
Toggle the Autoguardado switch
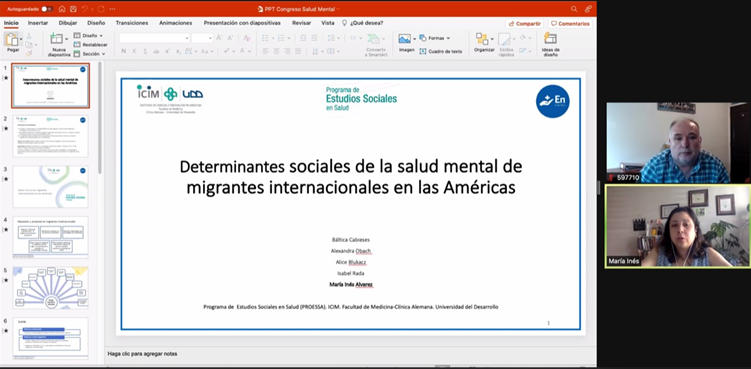point(46,9)
